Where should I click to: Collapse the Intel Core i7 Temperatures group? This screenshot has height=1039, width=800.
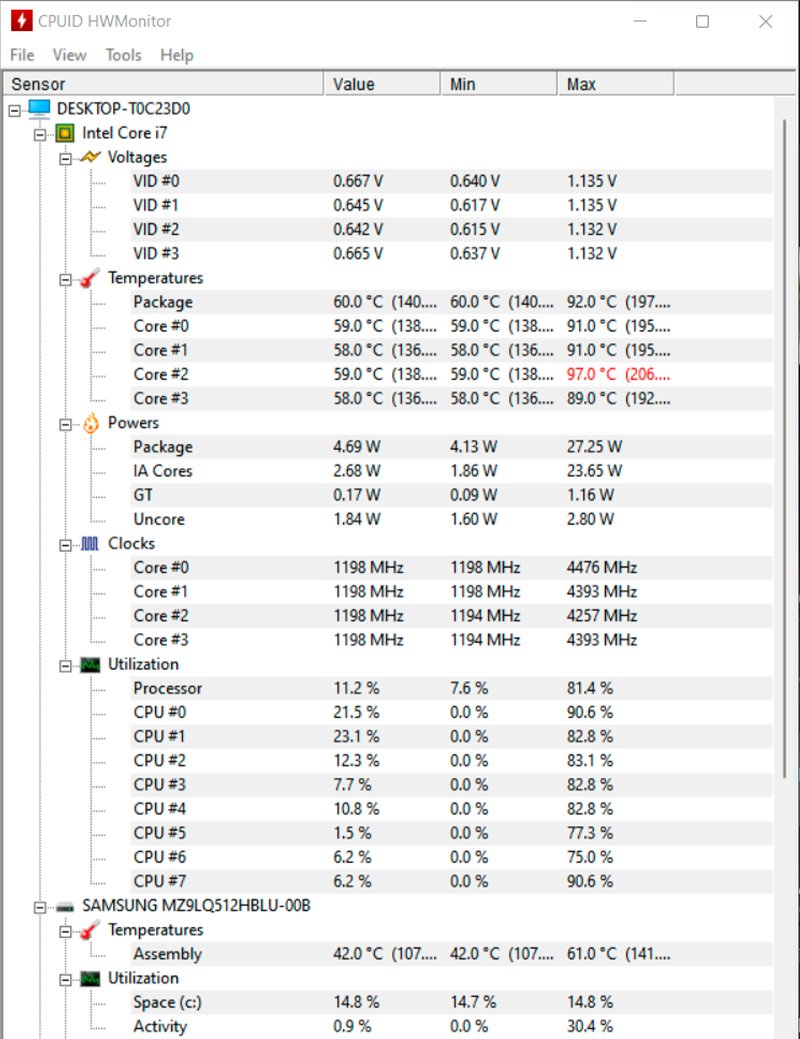[66, 280]
